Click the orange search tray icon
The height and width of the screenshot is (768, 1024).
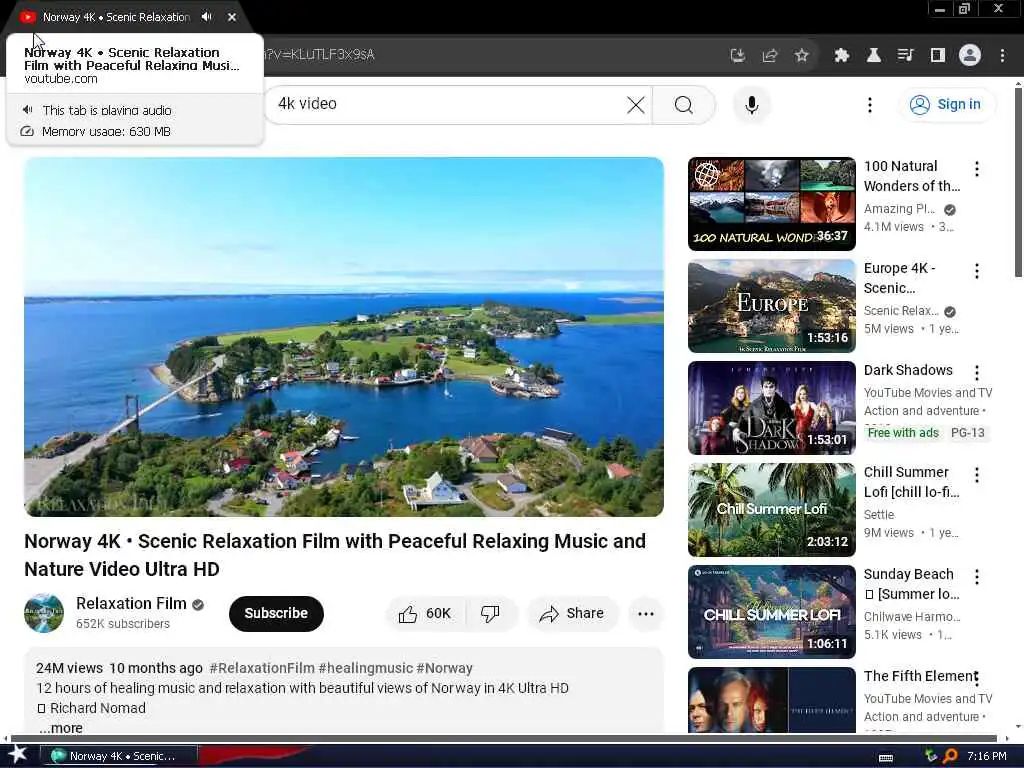(950, 756)
